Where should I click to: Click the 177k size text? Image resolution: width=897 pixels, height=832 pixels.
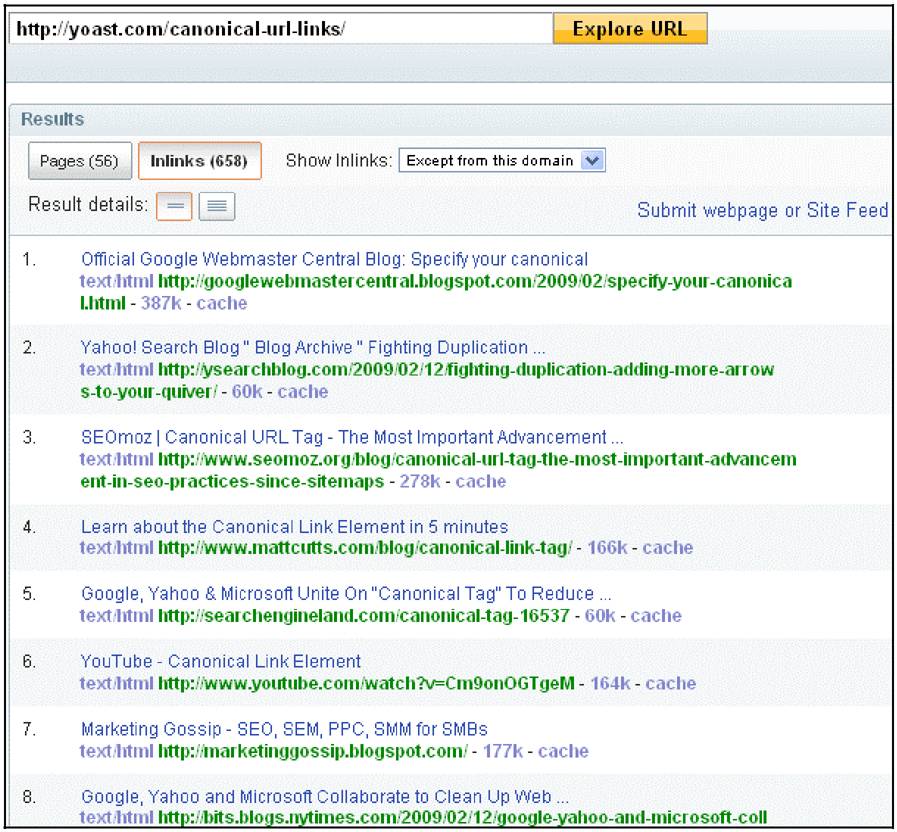point(503,751)
